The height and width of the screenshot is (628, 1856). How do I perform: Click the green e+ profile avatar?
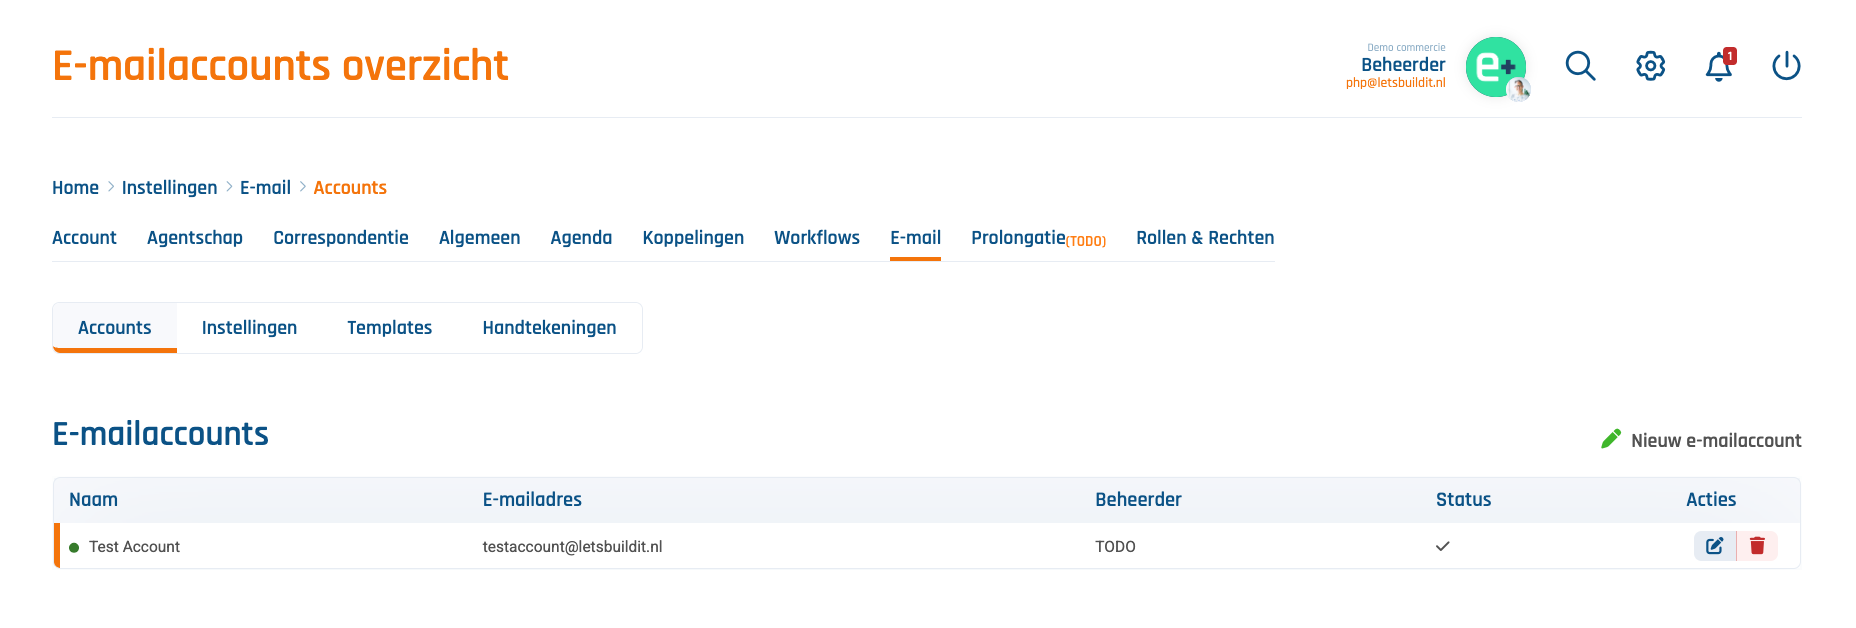pos(1496,67)
